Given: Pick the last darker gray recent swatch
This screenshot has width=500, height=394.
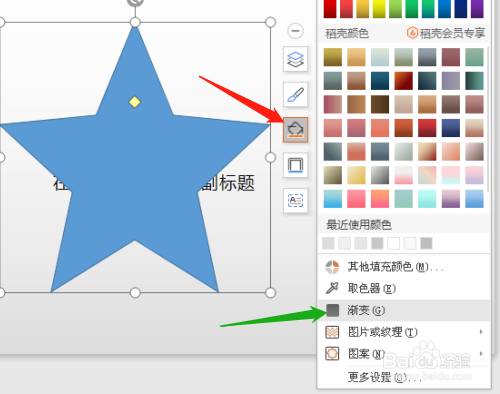Looking at the screenshot, I should coord(426,243).
